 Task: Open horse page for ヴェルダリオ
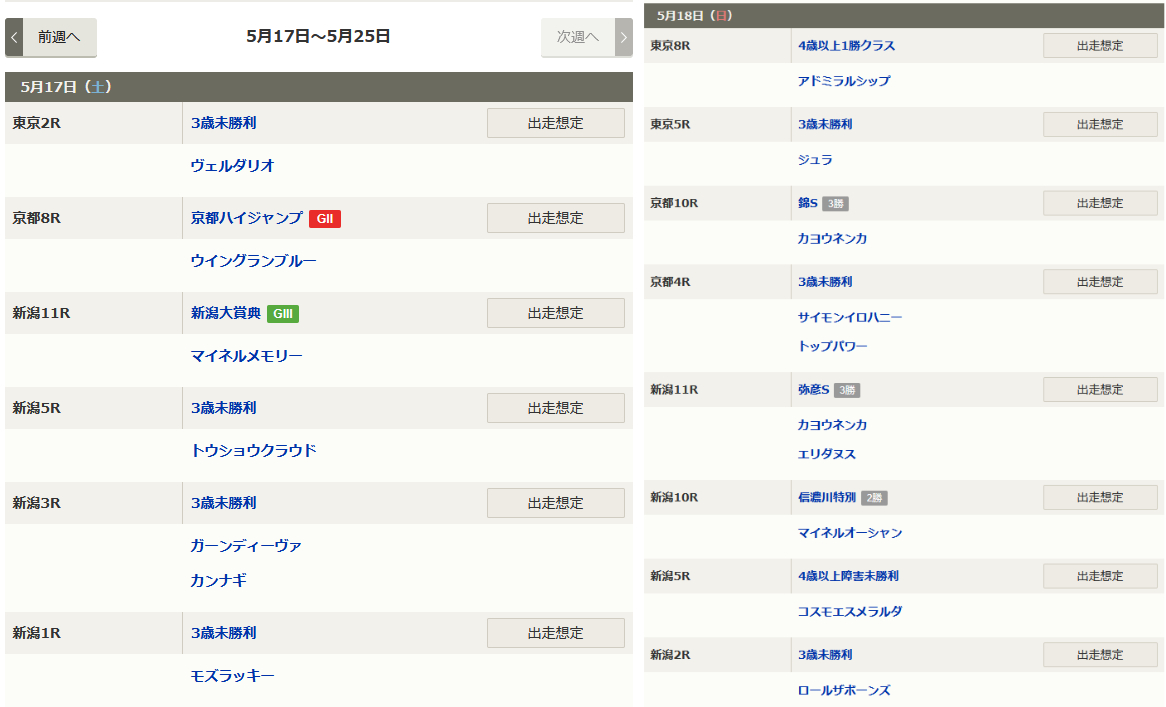[x=232, y=166]
